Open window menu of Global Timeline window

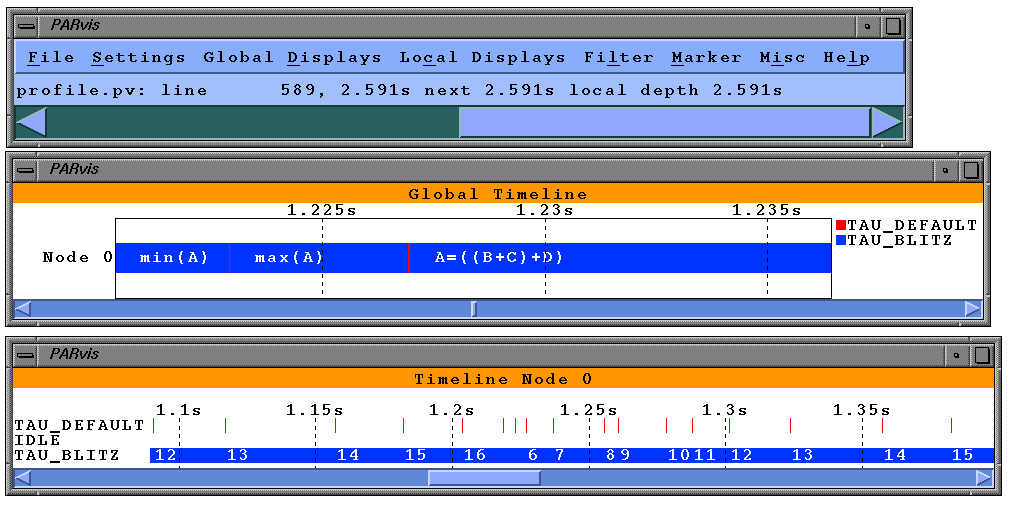(x=26, y=169)
